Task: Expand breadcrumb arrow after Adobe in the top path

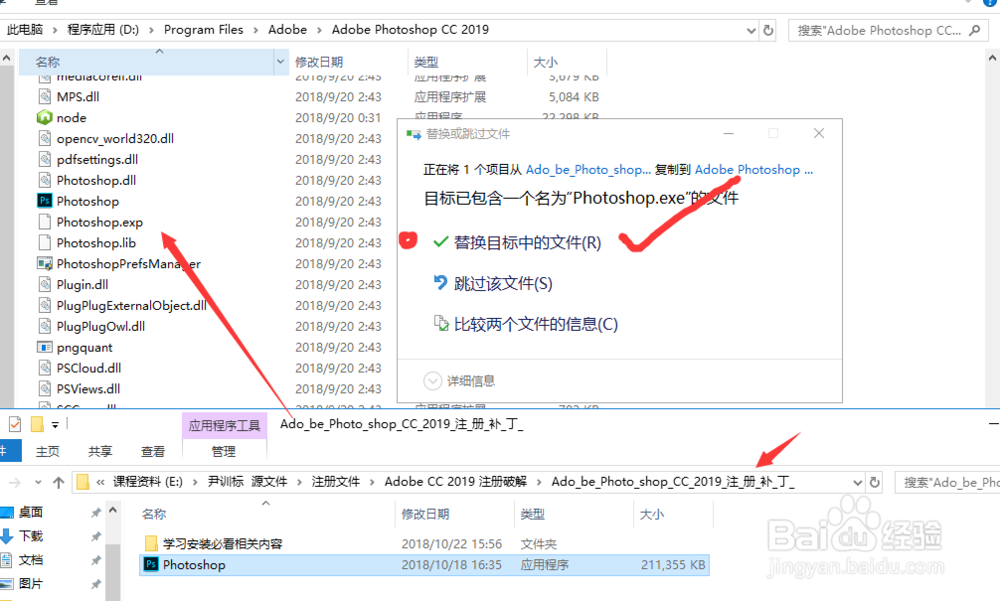Action: click(x=319, y=30)
